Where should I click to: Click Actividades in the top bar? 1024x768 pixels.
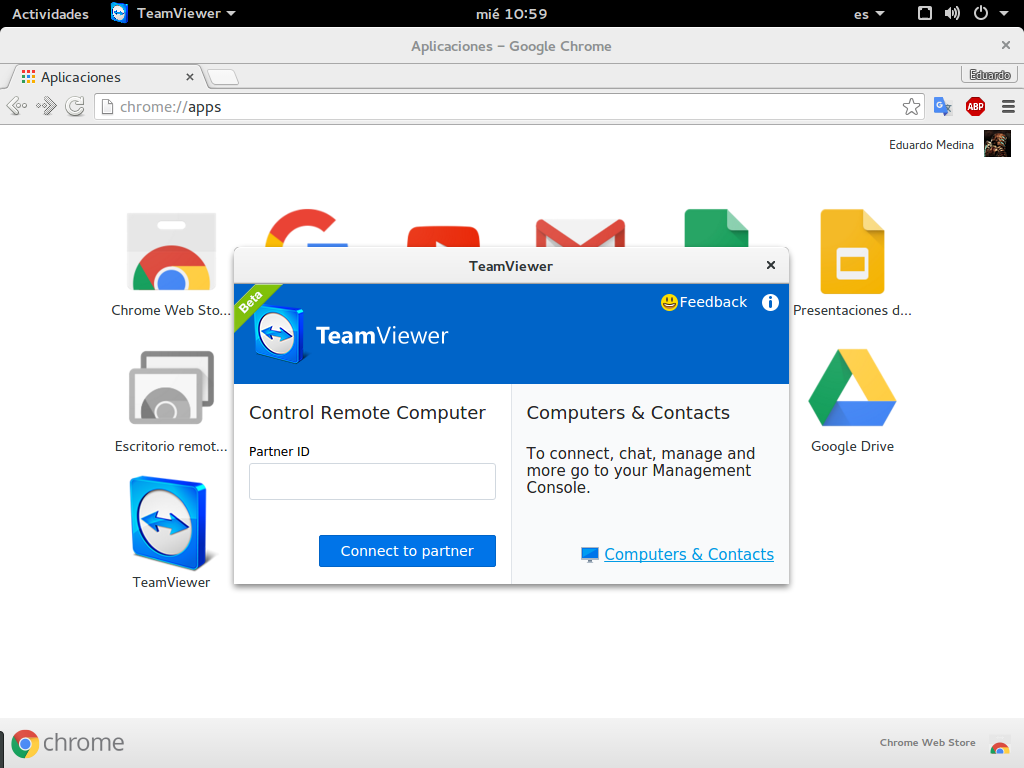coord(50,14)
